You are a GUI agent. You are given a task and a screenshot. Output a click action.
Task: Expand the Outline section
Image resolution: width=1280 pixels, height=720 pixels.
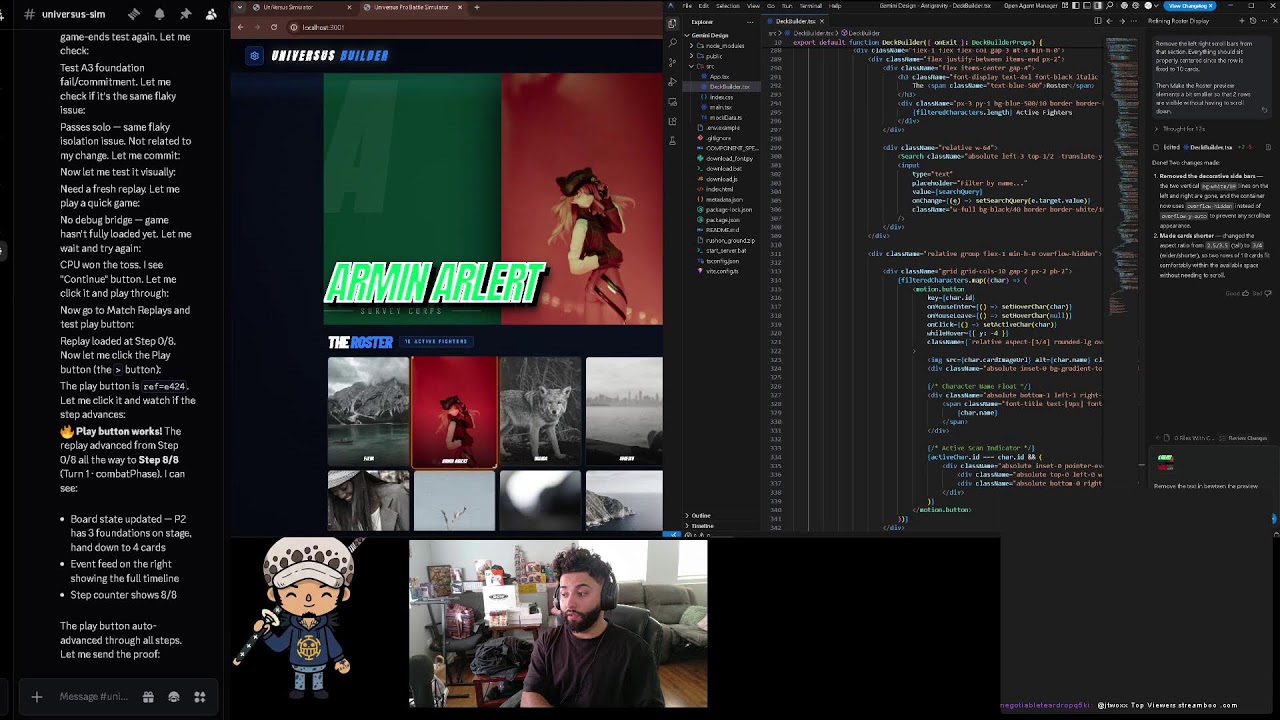[x=700, y=515]
